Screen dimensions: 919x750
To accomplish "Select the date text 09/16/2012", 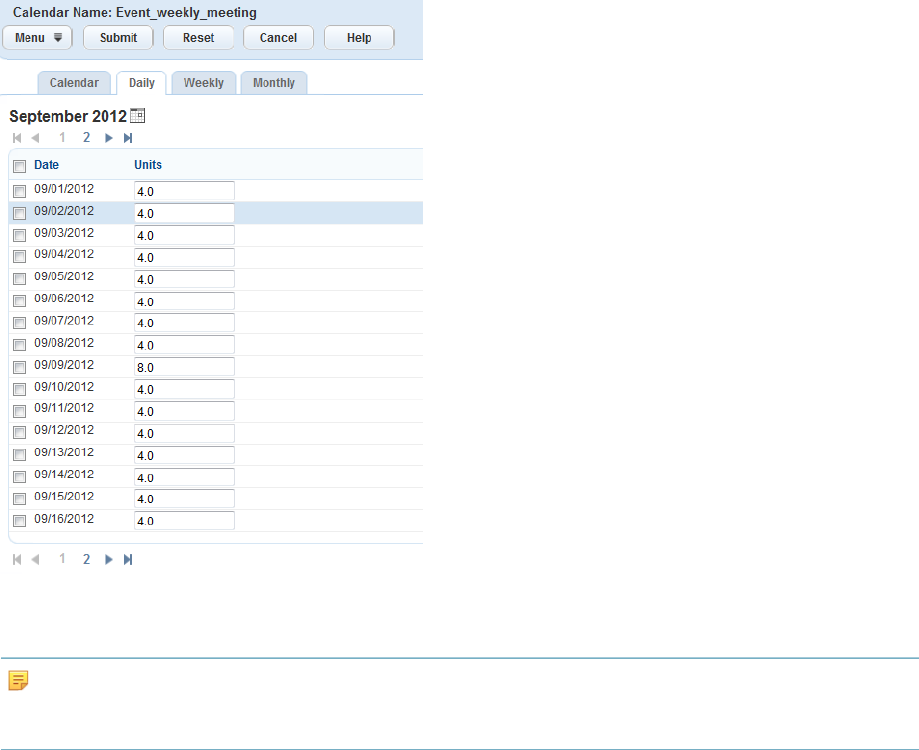I will tap(64, 519).
